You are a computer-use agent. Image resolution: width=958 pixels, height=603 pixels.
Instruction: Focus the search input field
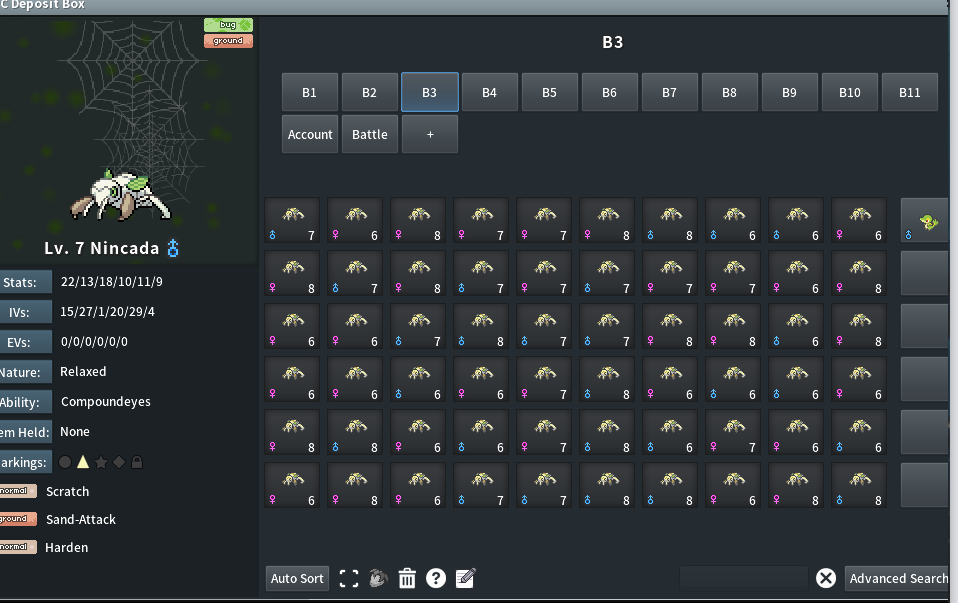click(x=744, y=578)
